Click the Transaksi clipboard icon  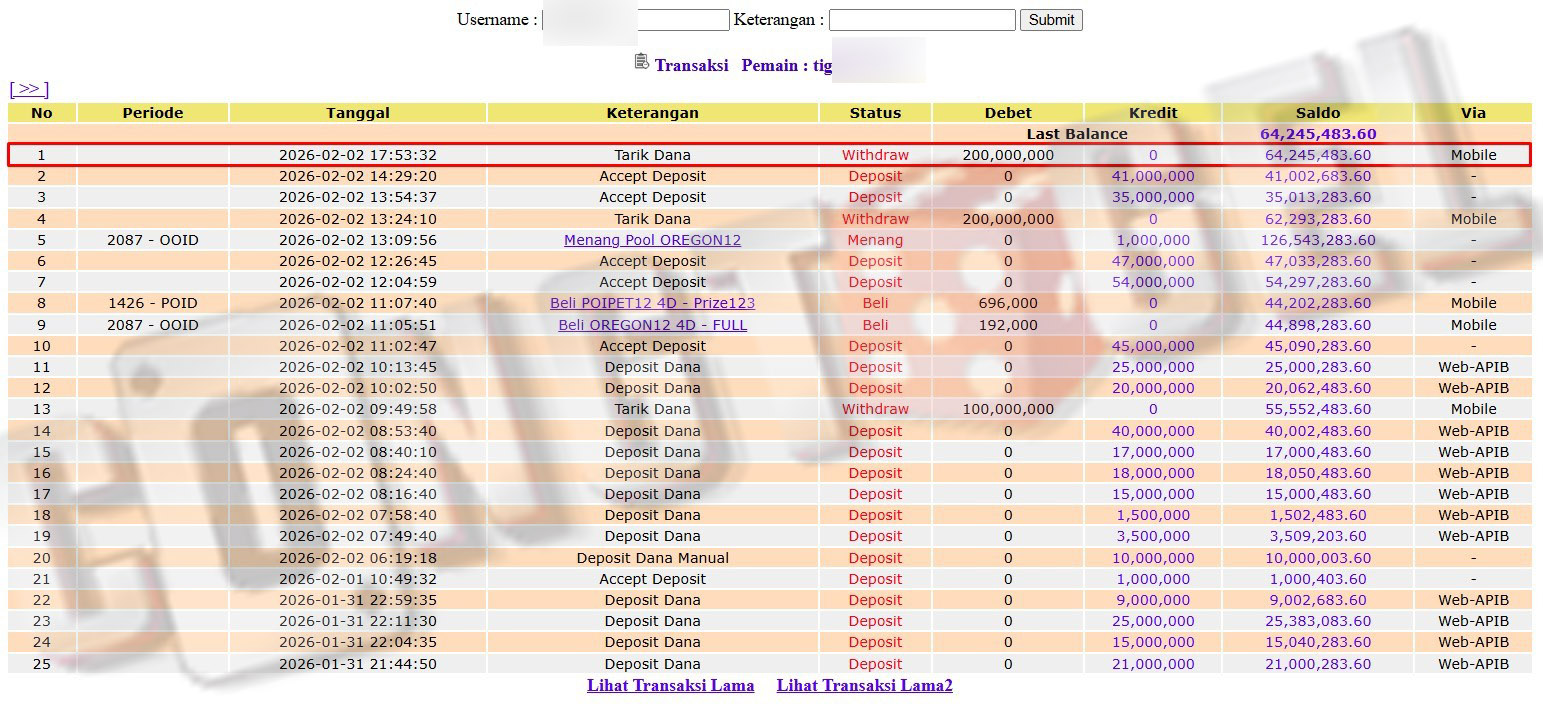(x=642, y=62)
